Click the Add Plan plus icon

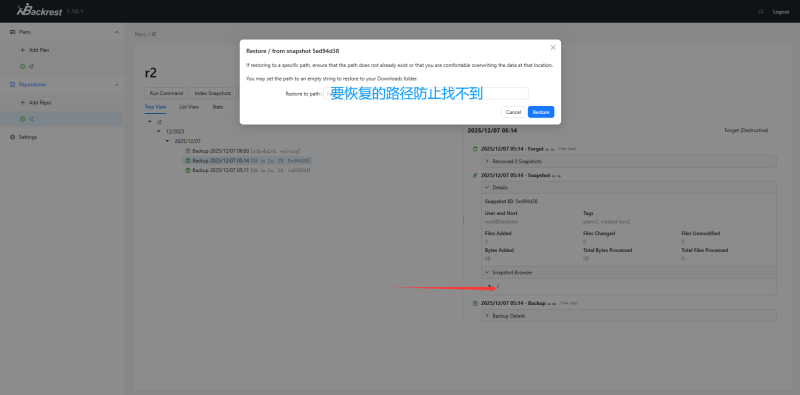(22, 50)
